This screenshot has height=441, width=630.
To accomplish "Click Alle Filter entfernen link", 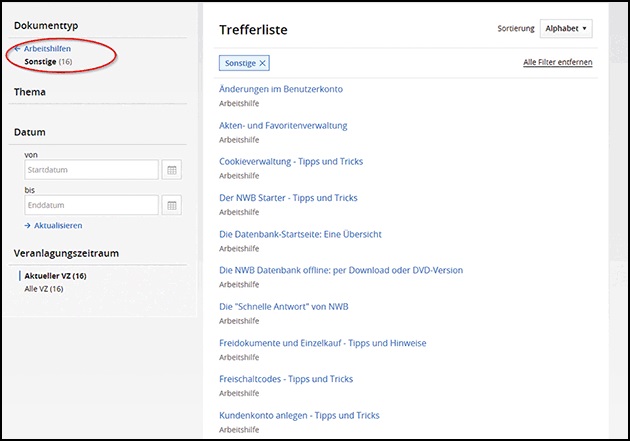I will point(557,62).
